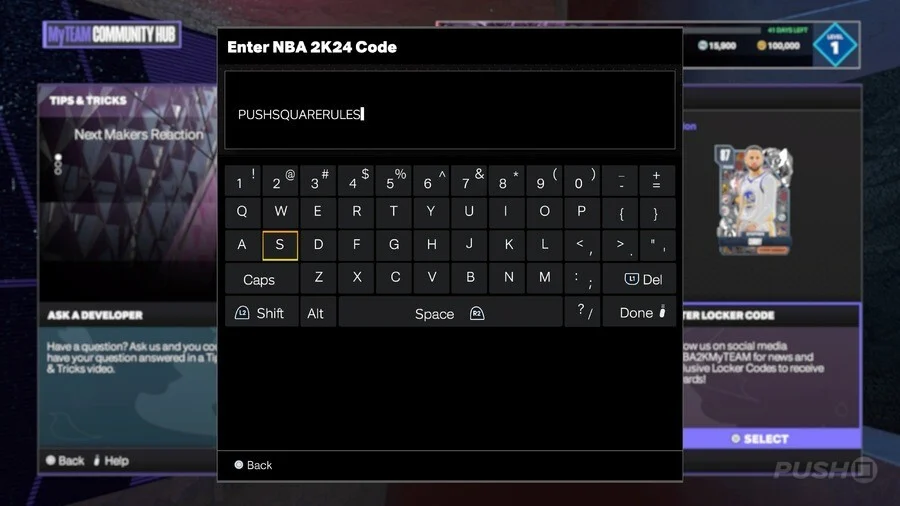Image resolution: width=900 pixels, height=506 pixels.
Task: Click the Back option in code dialog
Action: coord(253,465)
